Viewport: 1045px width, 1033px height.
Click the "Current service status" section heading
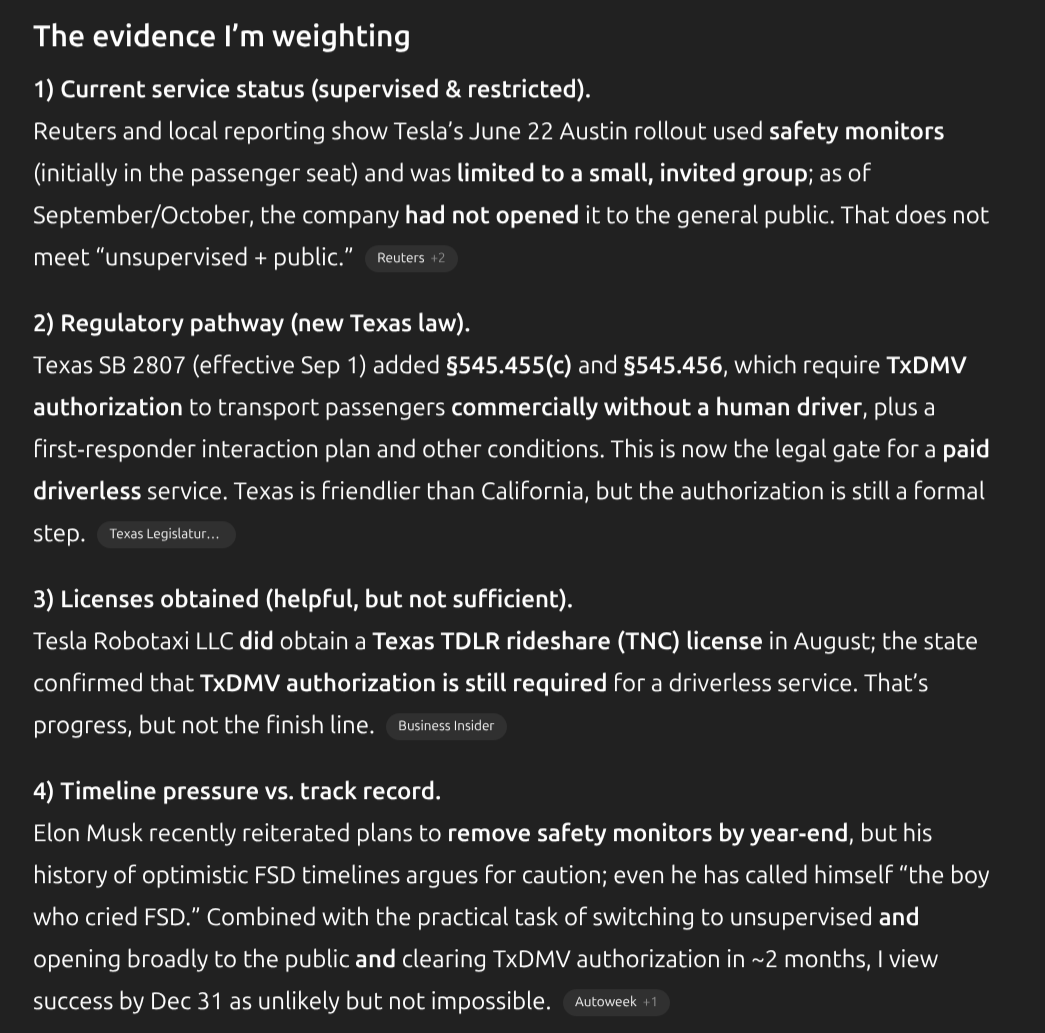312,89
